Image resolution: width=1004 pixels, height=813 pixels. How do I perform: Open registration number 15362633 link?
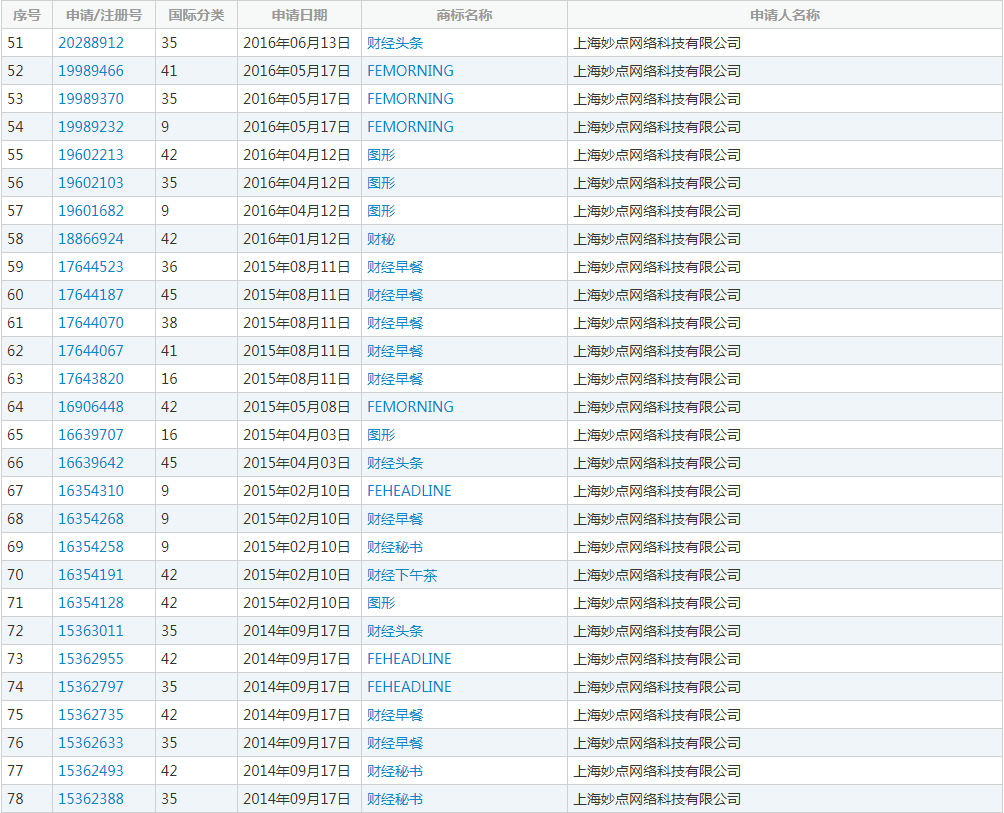tap(91, 743)
